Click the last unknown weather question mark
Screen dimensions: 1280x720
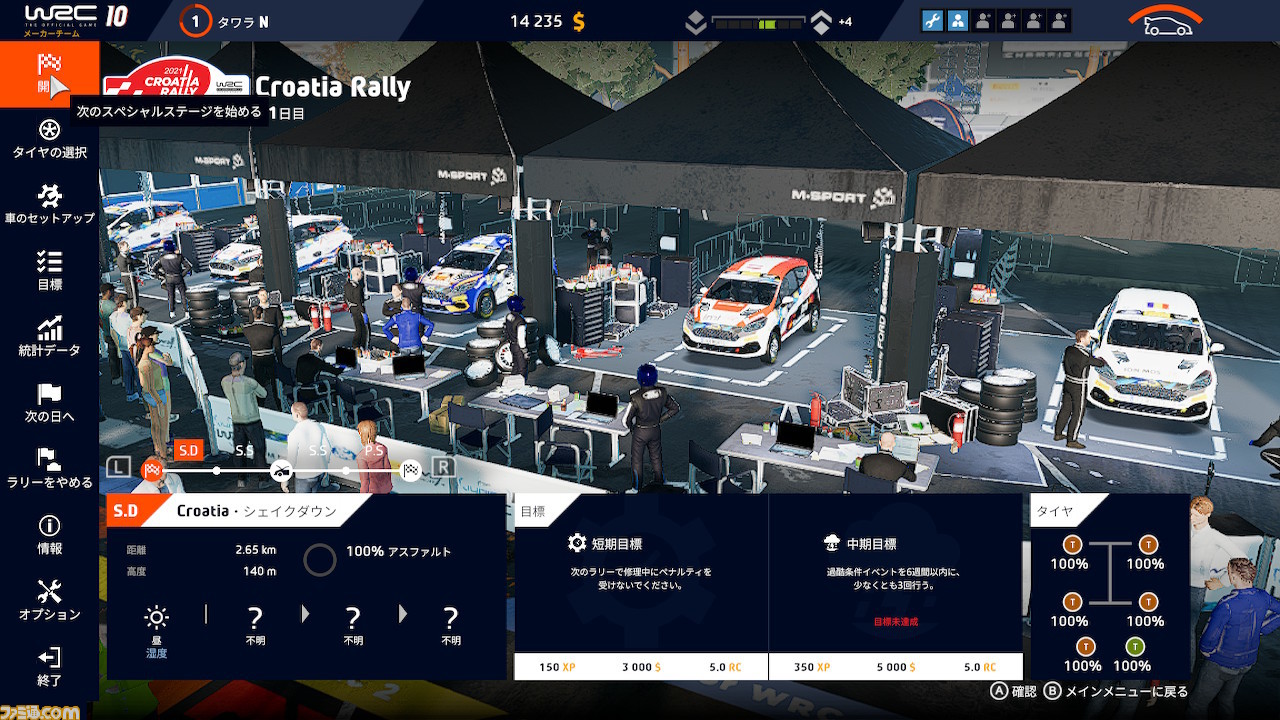[451, 618]
